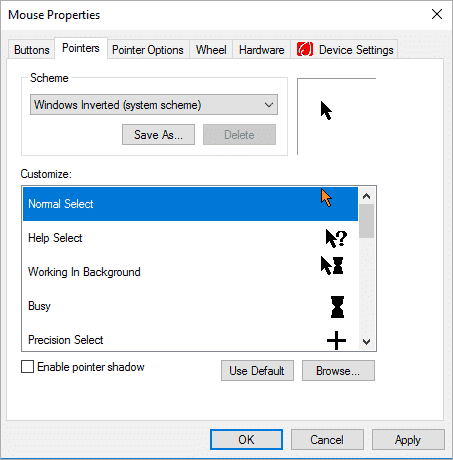Switch to the Buttons tab
This screenshot has height=460, width=453.
pyautogui.click(x=31, y=50)
